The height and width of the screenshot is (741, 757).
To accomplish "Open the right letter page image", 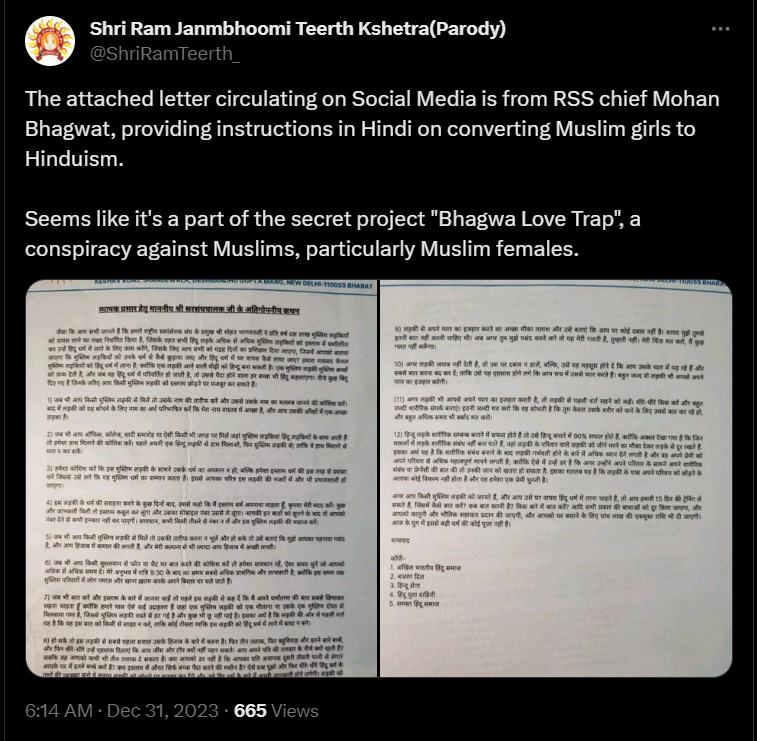I will point(556,478).
